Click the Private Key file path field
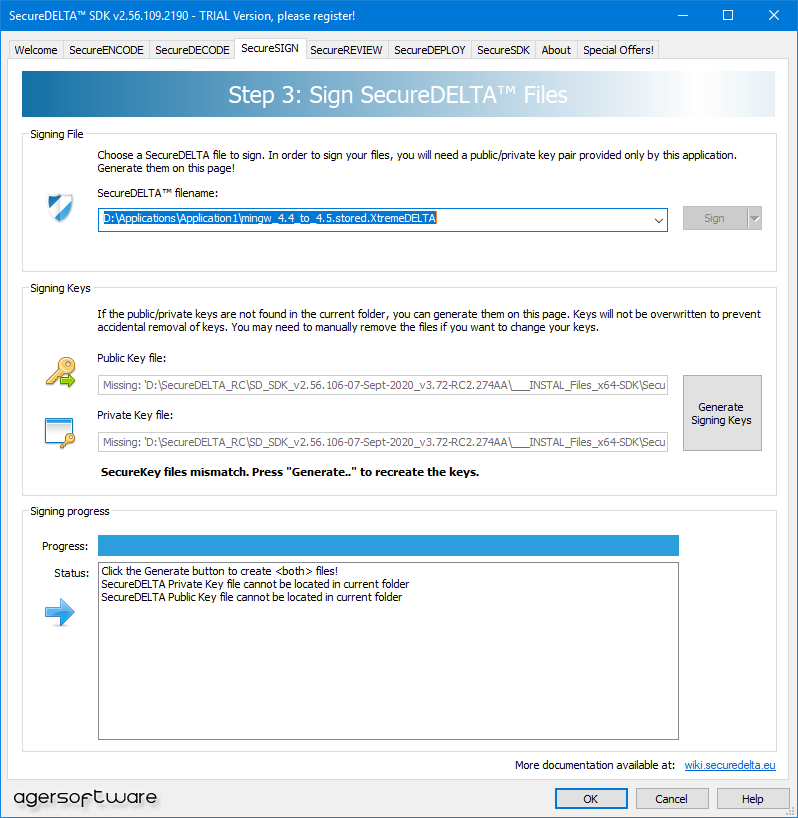This screenshot has width=798, height=818. pyautogui.click(x=383, y=442)
